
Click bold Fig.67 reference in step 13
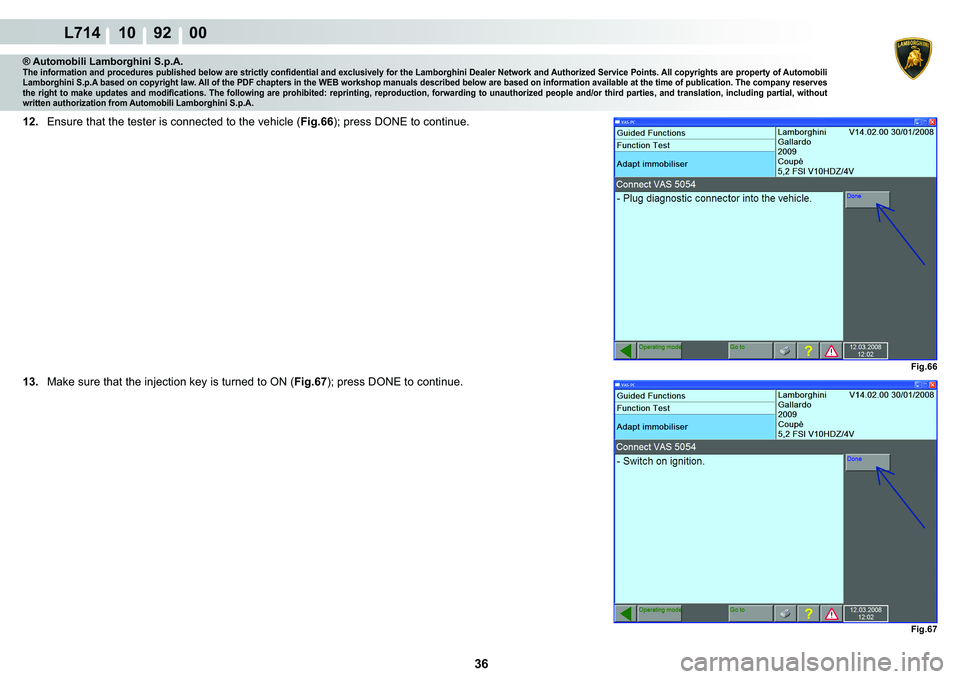[x=310, y=382]
